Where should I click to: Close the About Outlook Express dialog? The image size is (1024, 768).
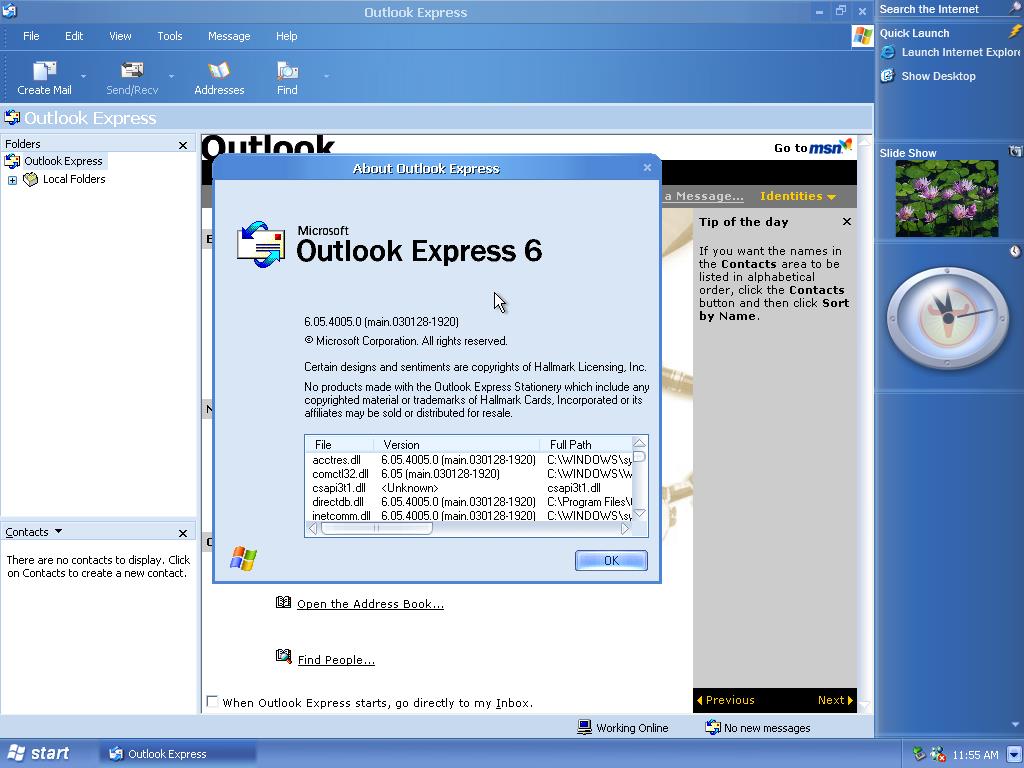point(647,168)
